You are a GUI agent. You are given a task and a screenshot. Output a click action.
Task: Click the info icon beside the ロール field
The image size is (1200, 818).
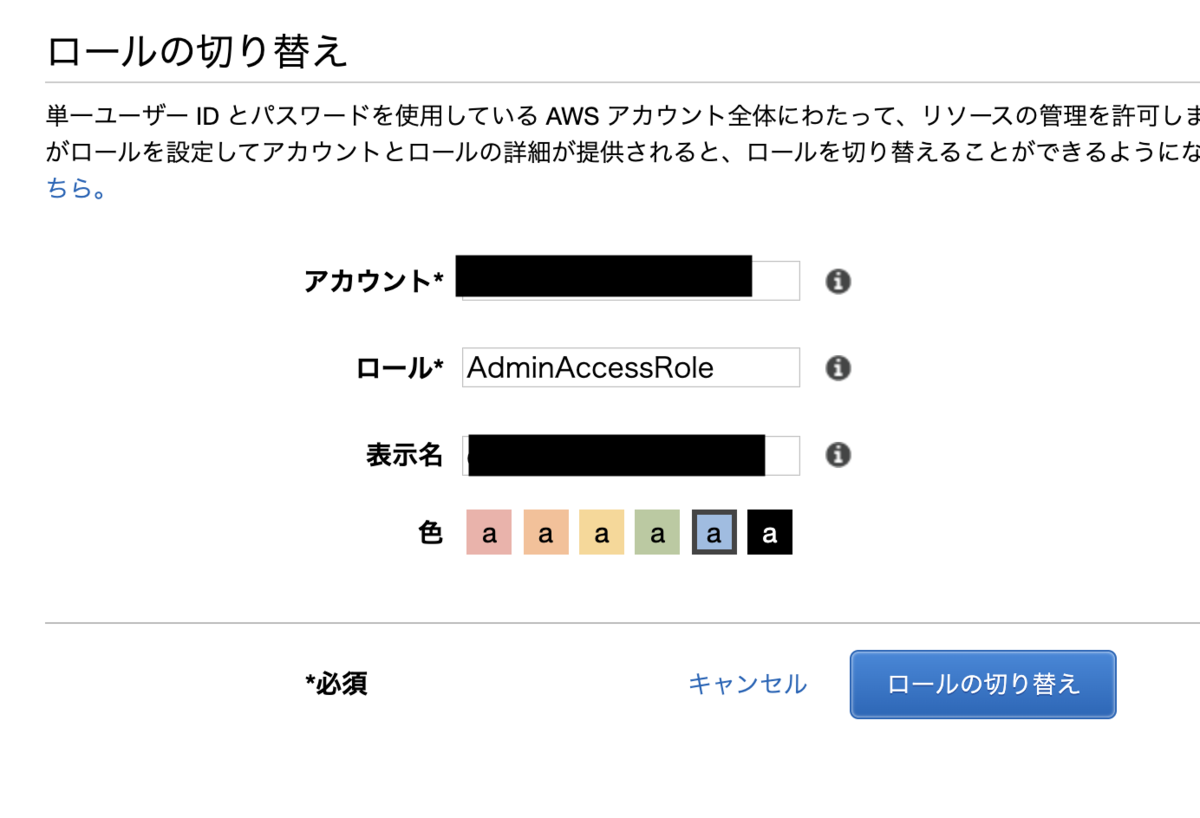click(838, 368)
